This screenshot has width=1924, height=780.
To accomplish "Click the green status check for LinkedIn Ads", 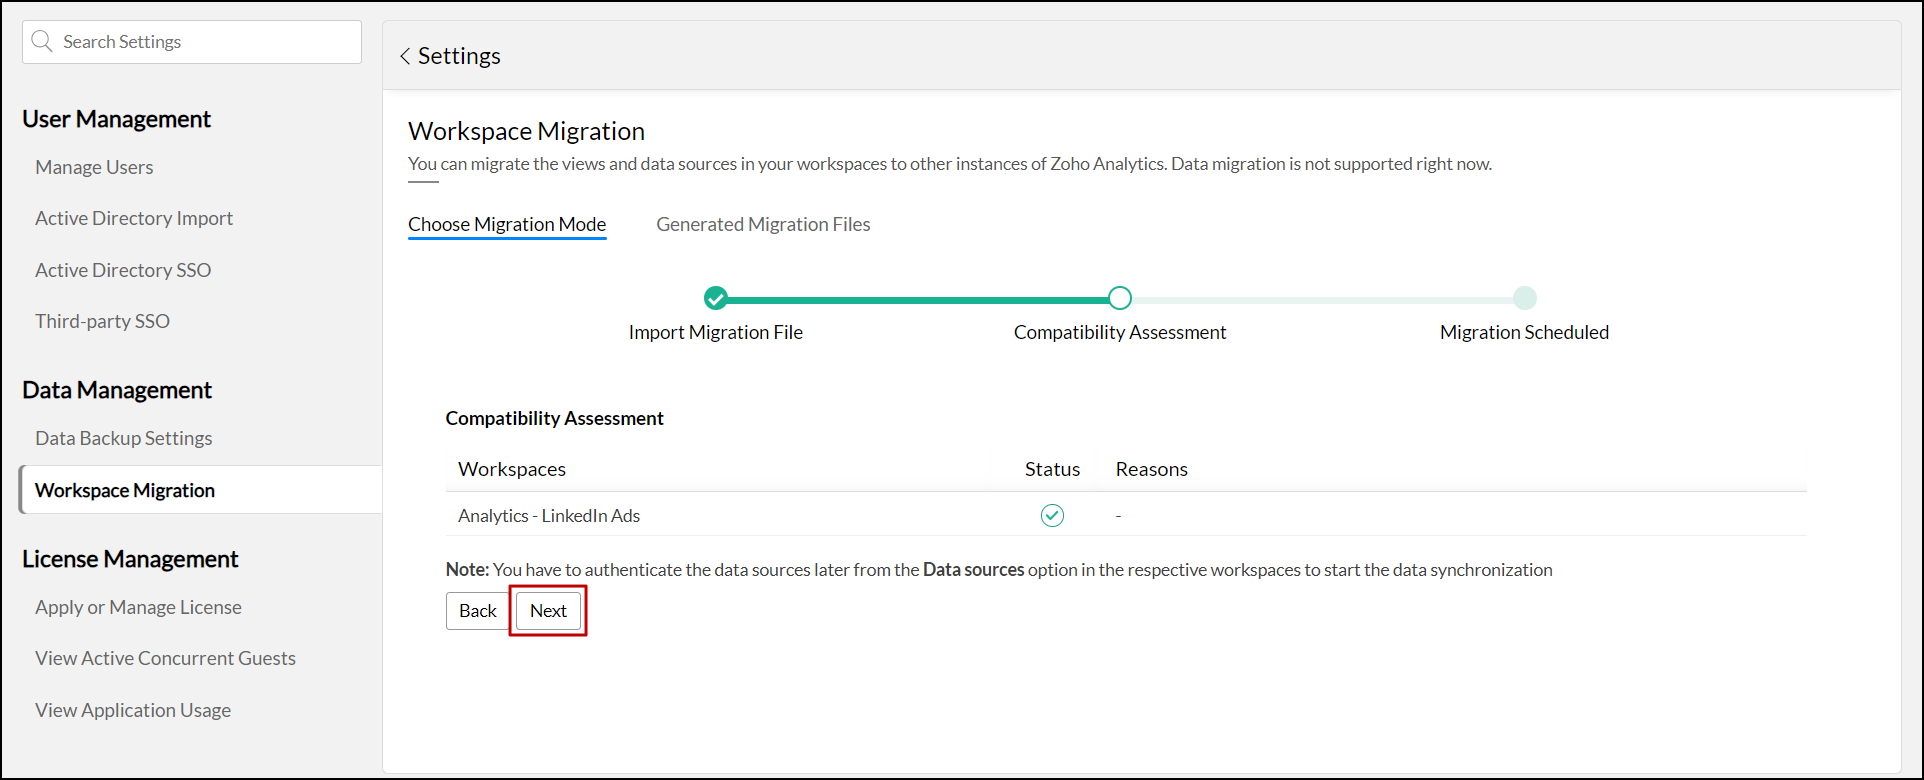I will pyautogui.click(x=1052, y=515).
